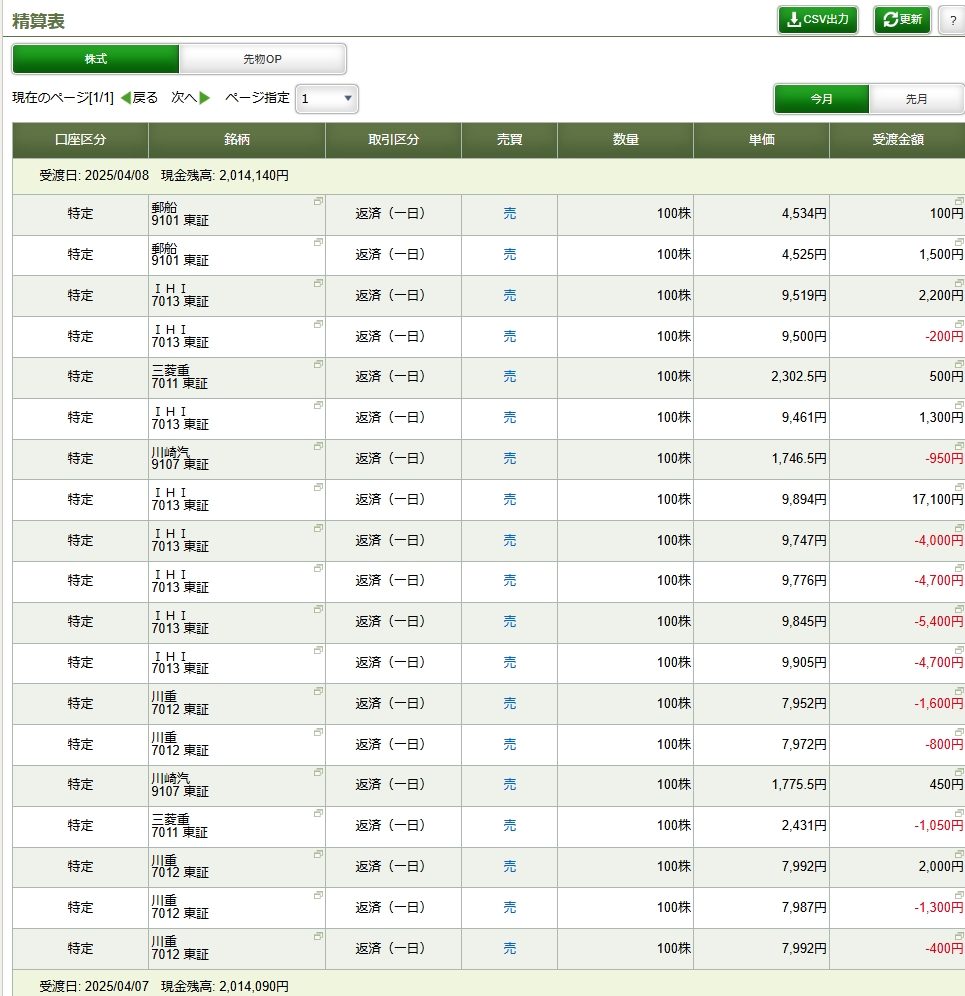Go to the next page via 次へ
This screenshot has height=996, width=965.
[184, 98]
